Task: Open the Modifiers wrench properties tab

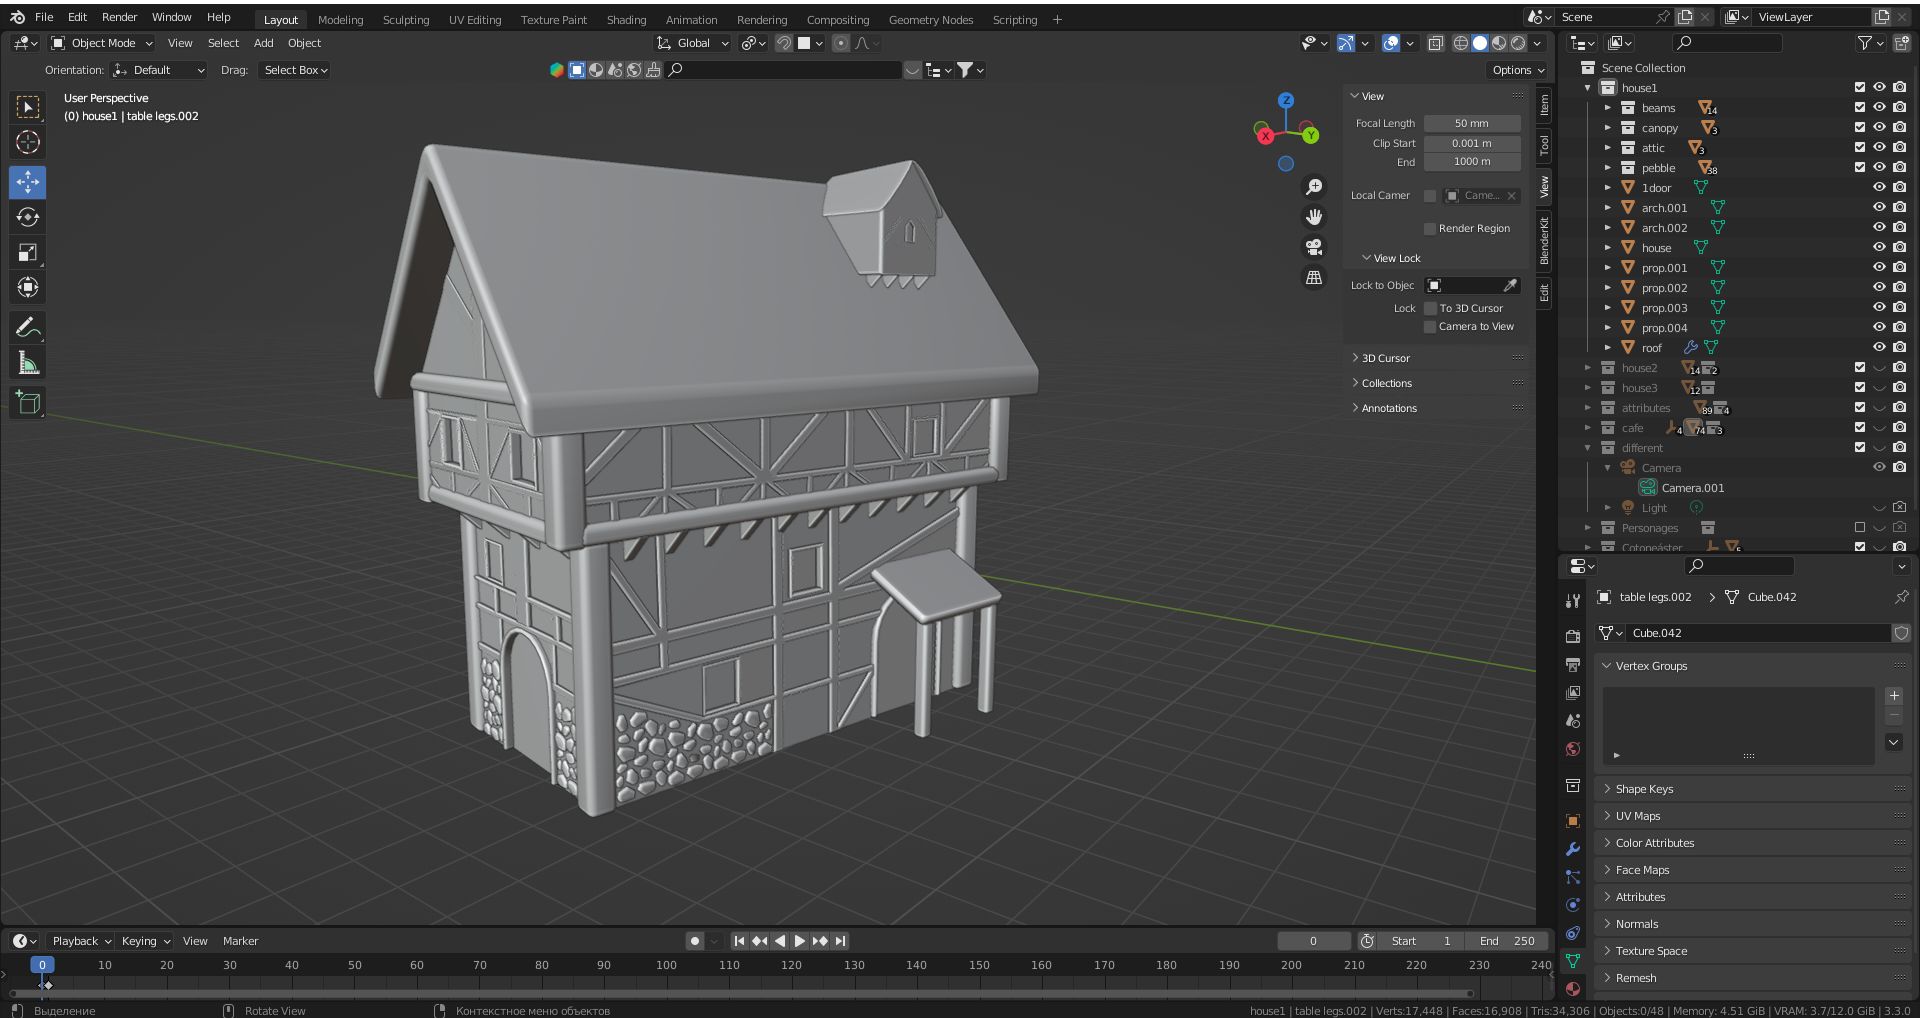Action: click(x=1573, y=849)
